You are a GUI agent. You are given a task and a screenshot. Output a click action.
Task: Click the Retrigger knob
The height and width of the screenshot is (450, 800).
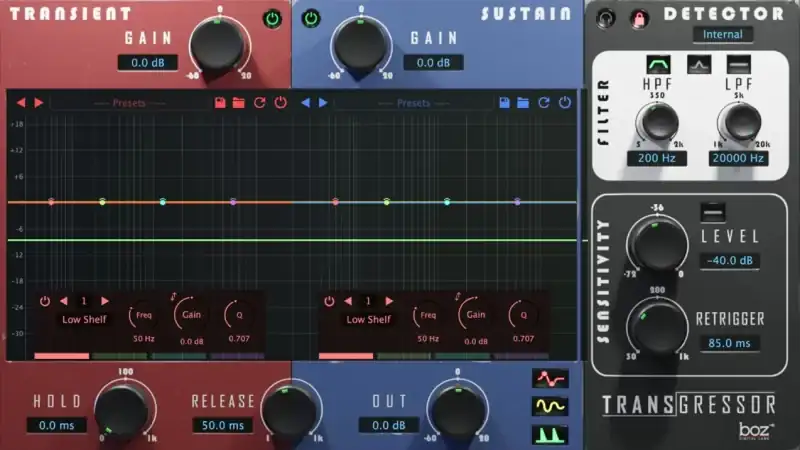click(657, 328)
